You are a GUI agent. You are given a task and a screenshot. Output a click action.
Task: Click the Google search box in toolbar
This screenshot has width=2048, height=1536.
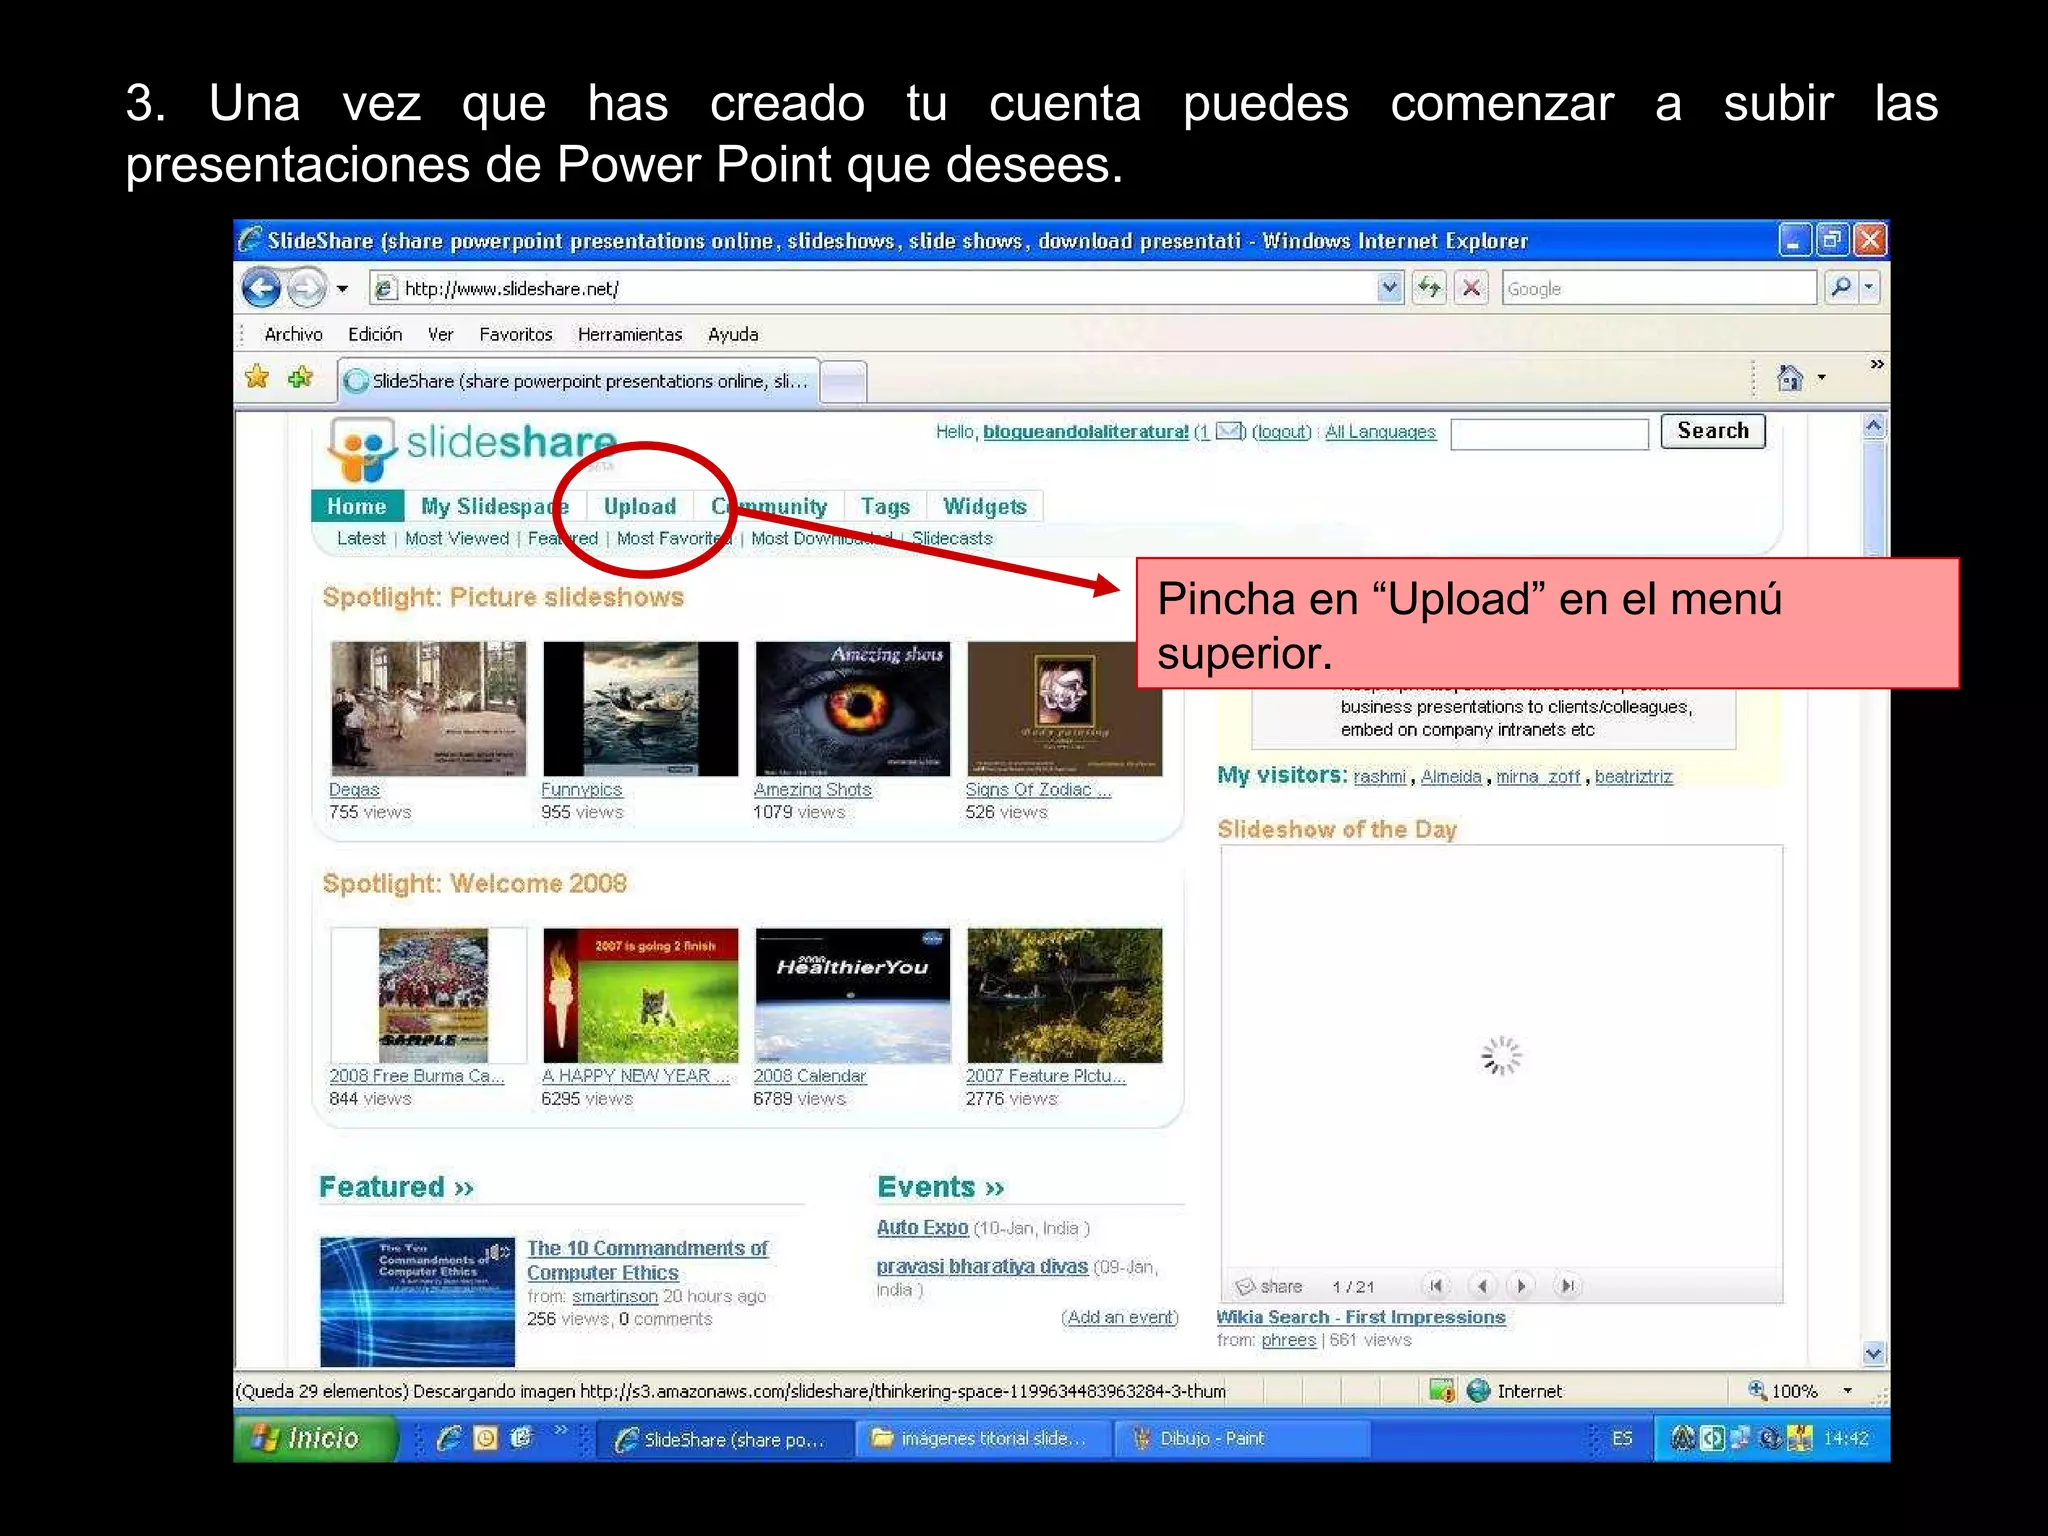click(1659, 288)
